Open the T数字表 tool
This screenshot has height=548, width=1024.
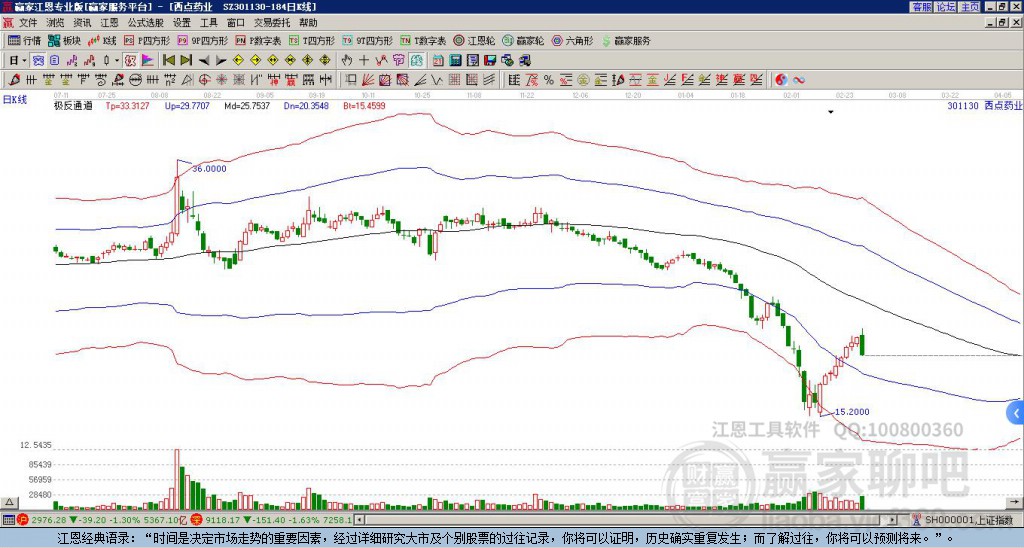click(x=423, y=40)
